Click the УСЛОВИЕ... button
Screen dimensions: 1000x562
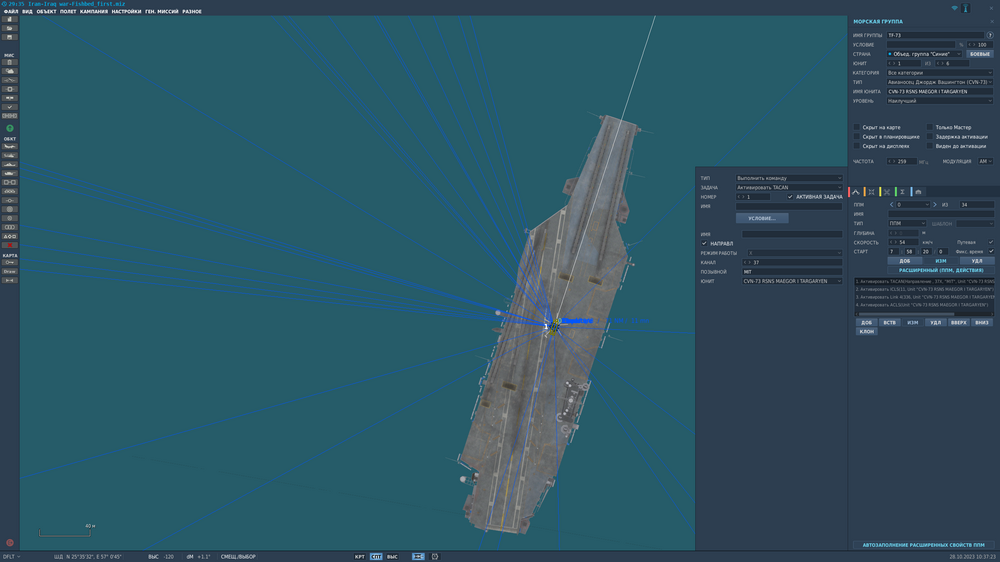click(762, 218)
